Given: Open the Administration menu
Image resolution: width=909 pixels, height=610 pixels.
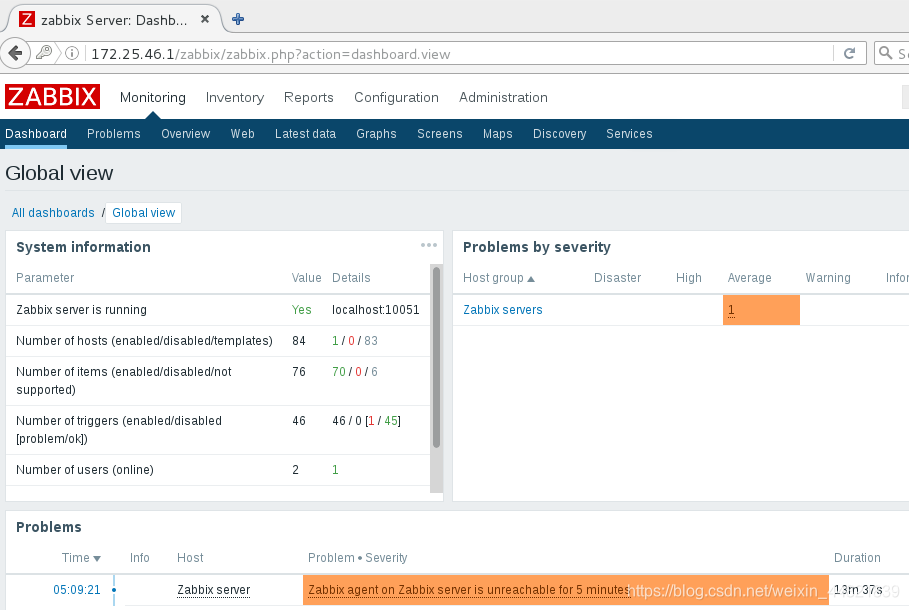Looking at the screenshot, I should [503, 97].
